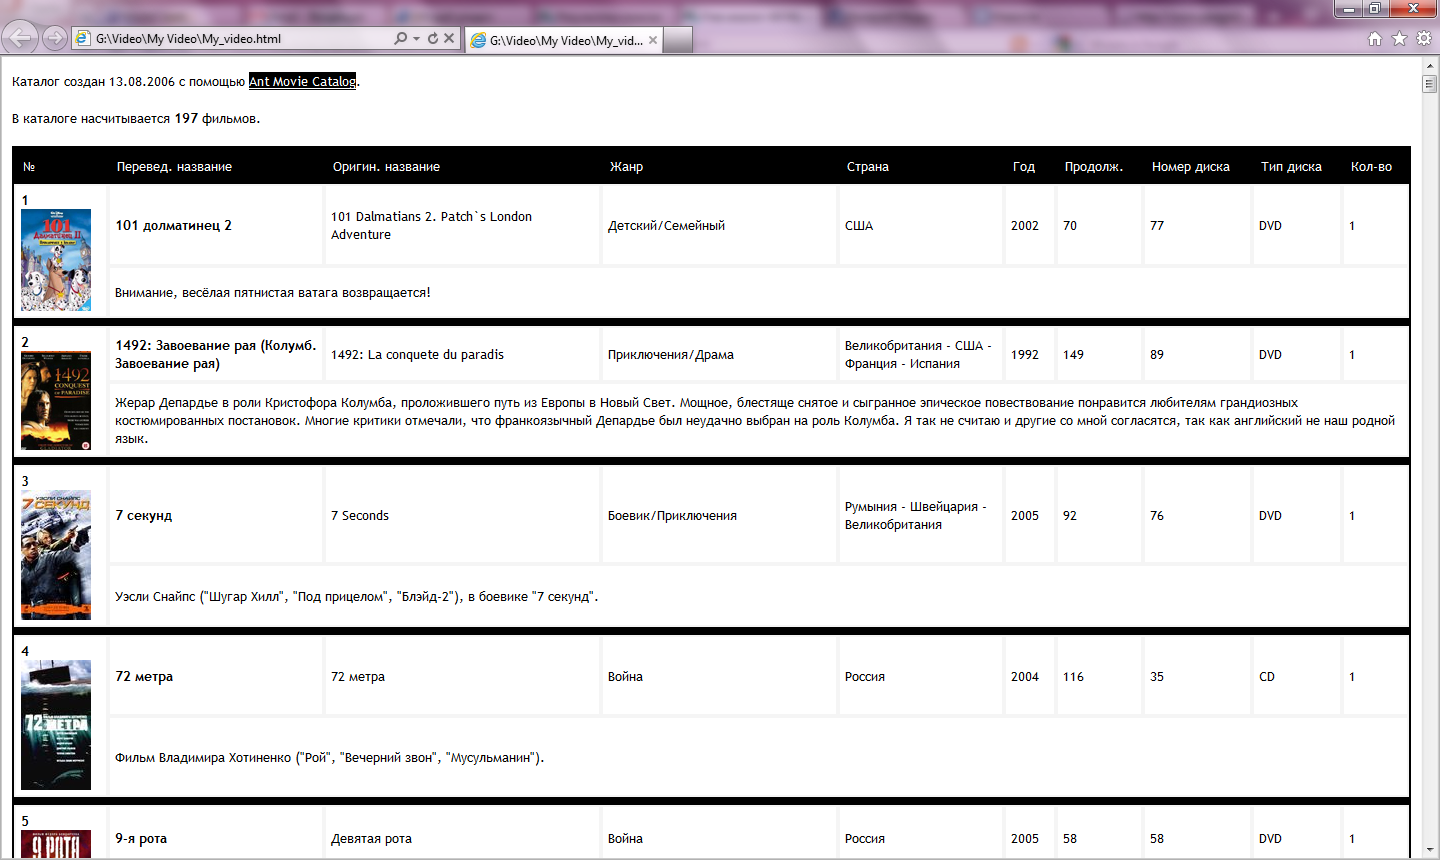Open the Ant Movie Catalog link
This screenshot has width=1440, height=860.
[x=302, y=82]
